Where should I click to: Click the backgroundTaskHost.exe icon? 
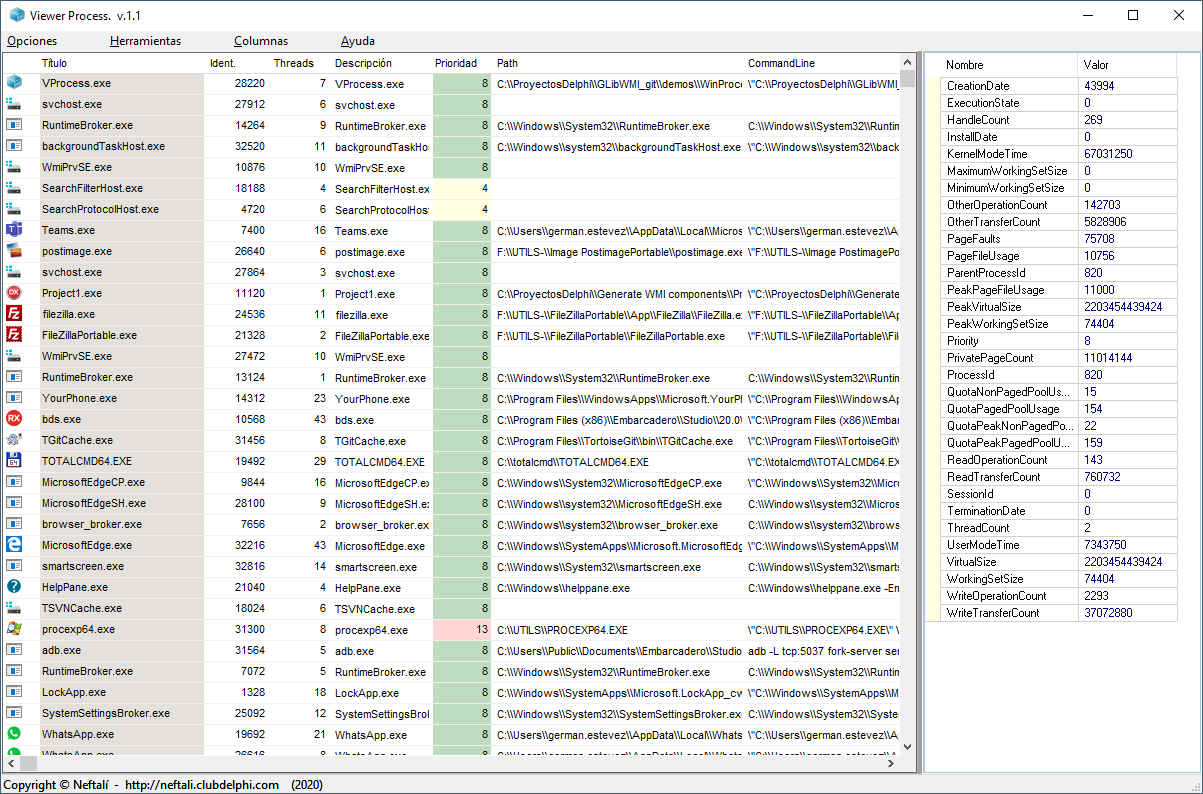click(14, 146)
